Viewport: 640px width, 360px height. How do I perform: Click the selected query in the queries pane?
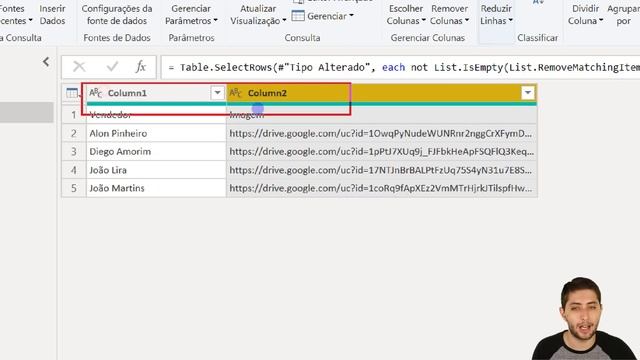pyautogui.click(x=27, y=112)
